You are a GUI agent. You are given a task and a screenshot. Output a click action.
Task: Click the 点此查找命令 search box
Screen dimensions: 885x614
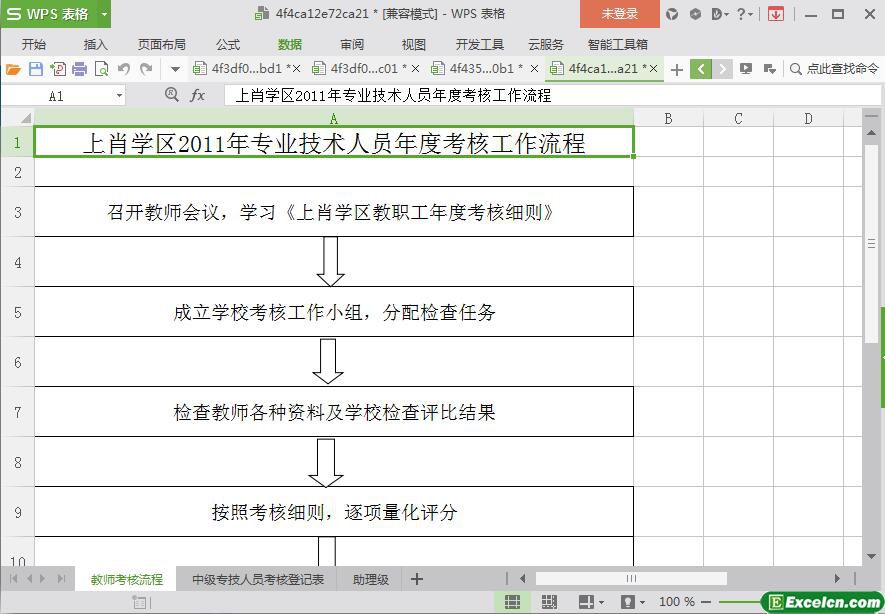pos(835,69)
